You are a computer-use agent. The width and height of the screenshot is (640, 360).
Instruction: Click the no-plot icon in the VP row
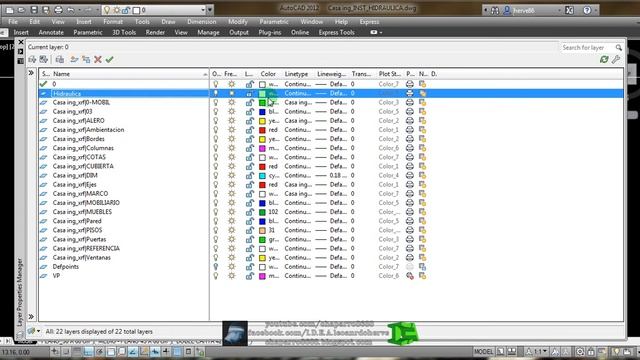pyautogui.click(x=410, y=276)
